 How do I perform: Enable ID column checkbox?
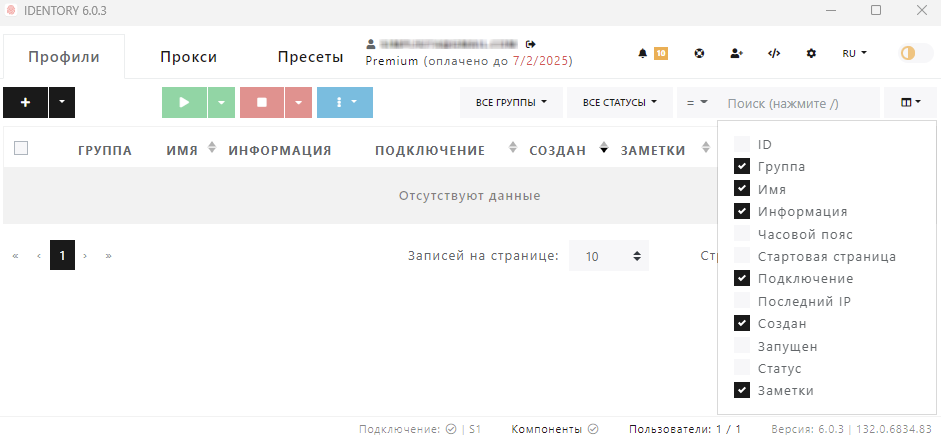742,144
